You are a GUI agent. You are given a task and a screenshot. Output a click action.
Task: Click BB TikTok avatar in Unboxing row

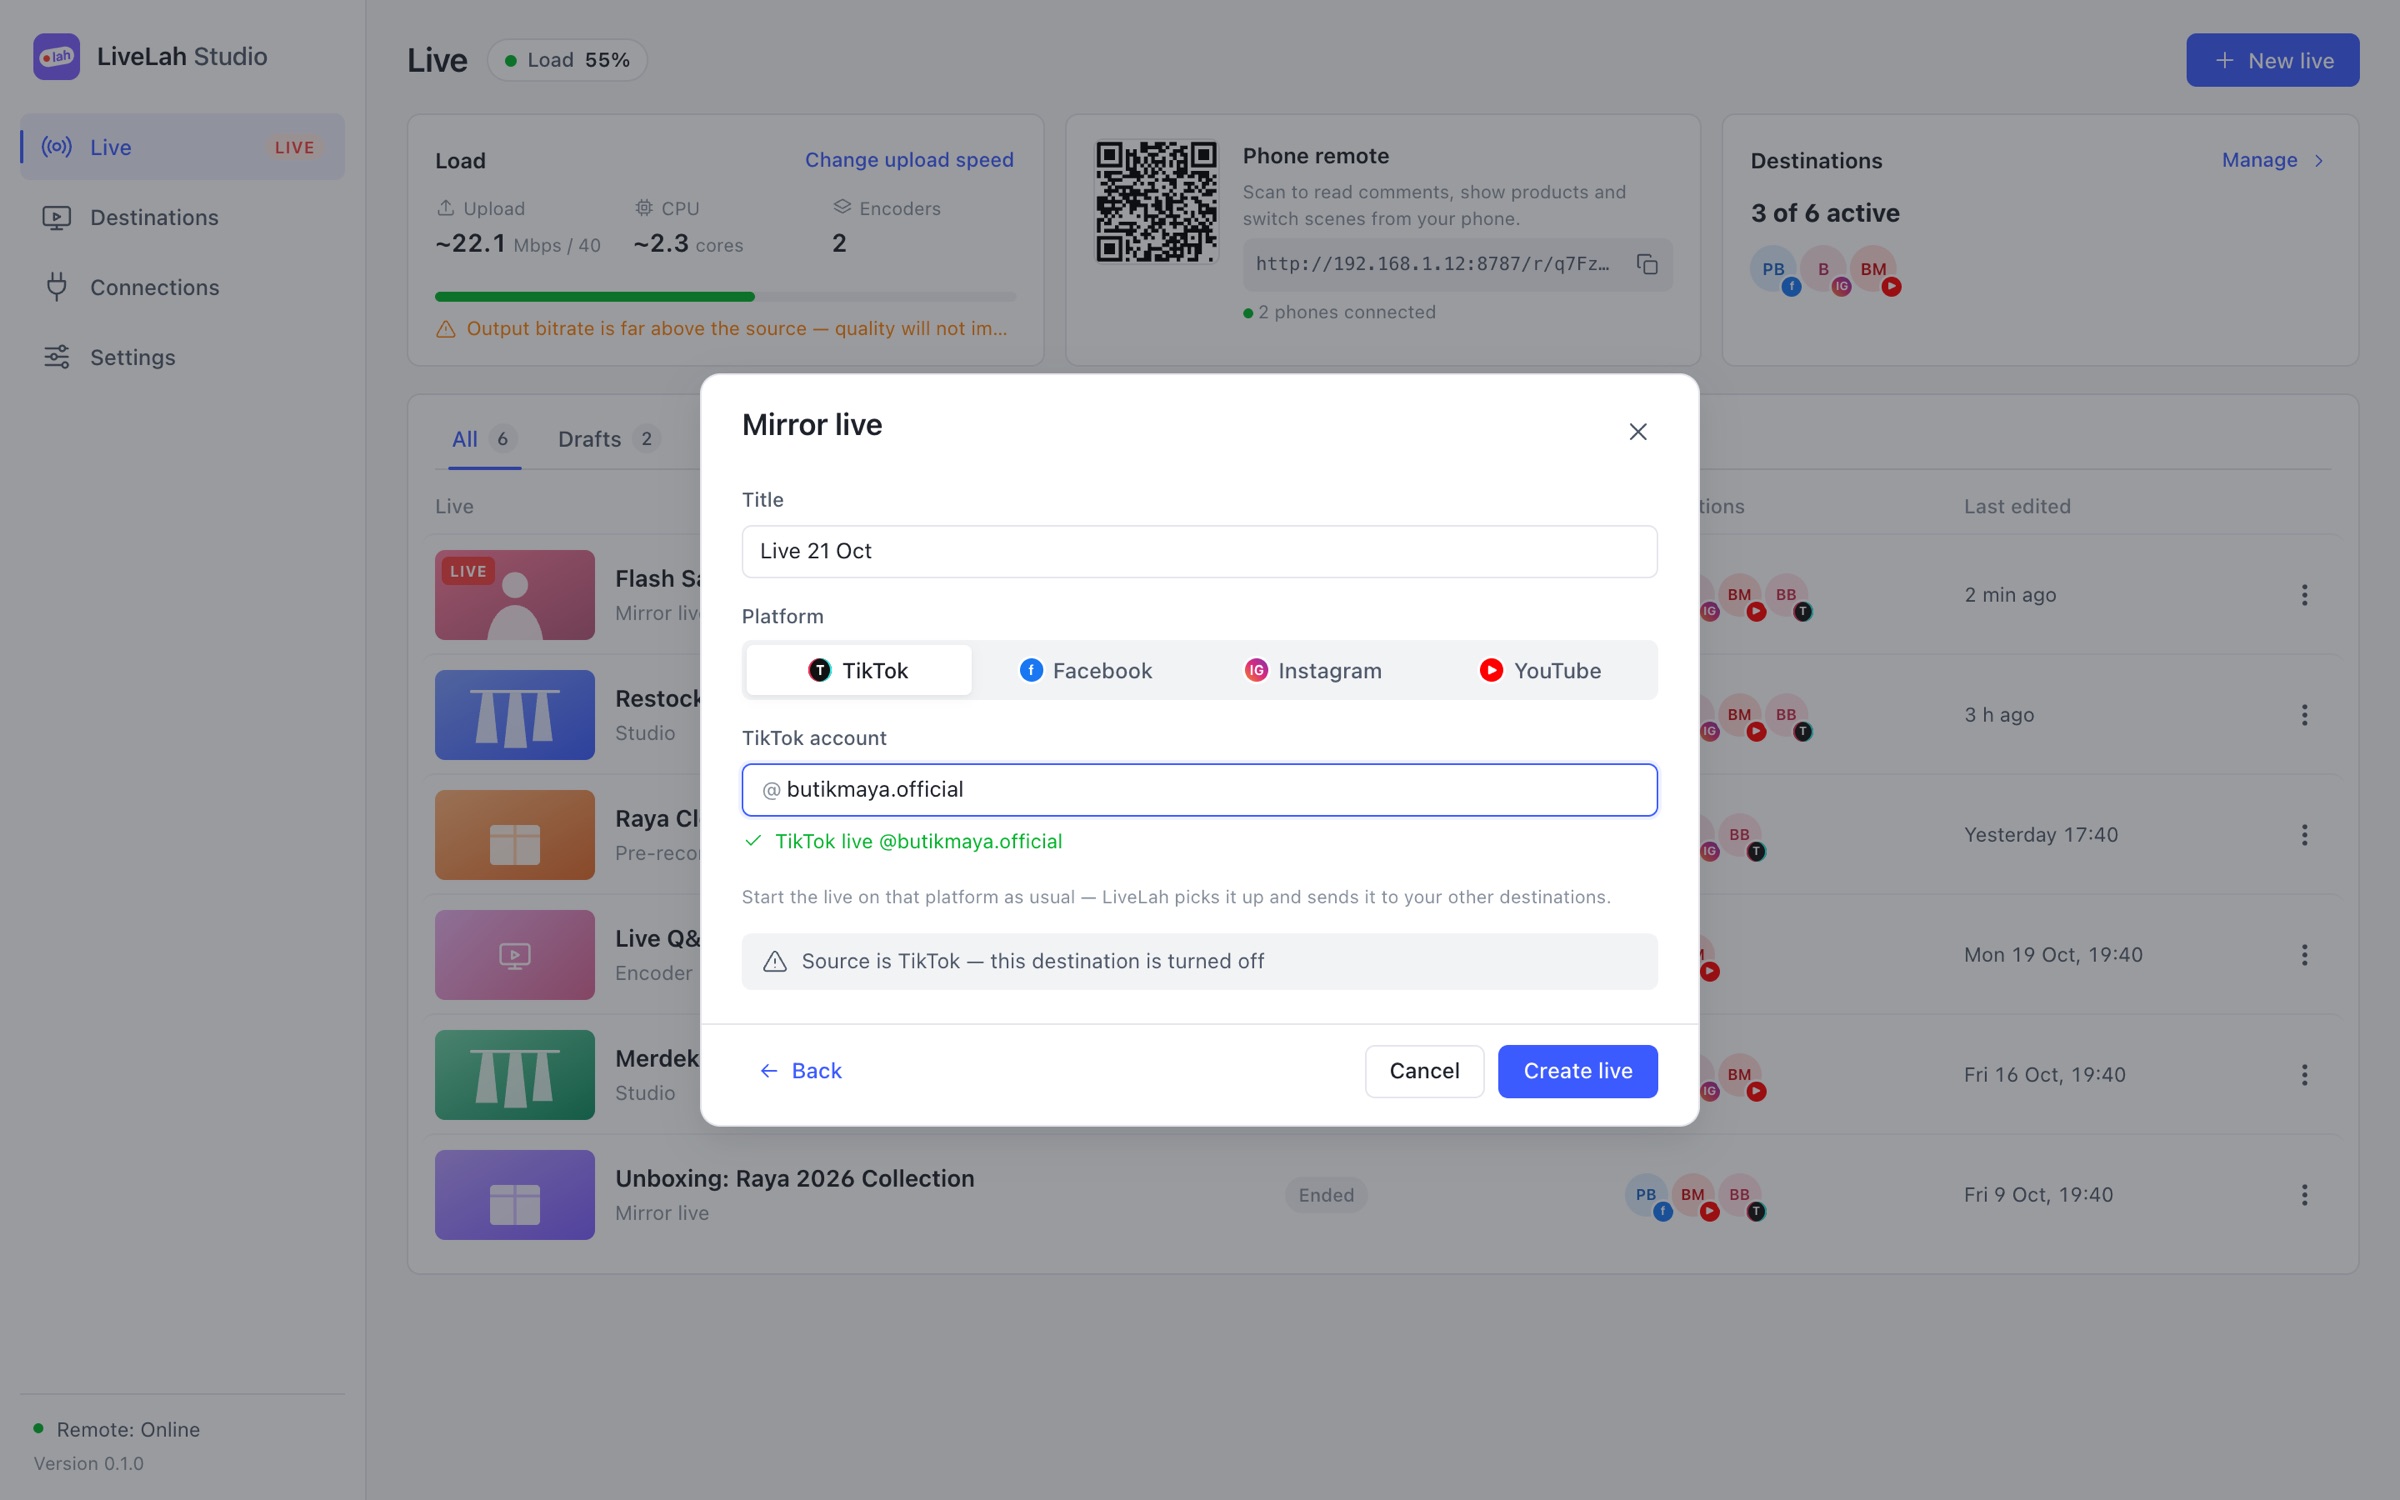[1742, 1196]
